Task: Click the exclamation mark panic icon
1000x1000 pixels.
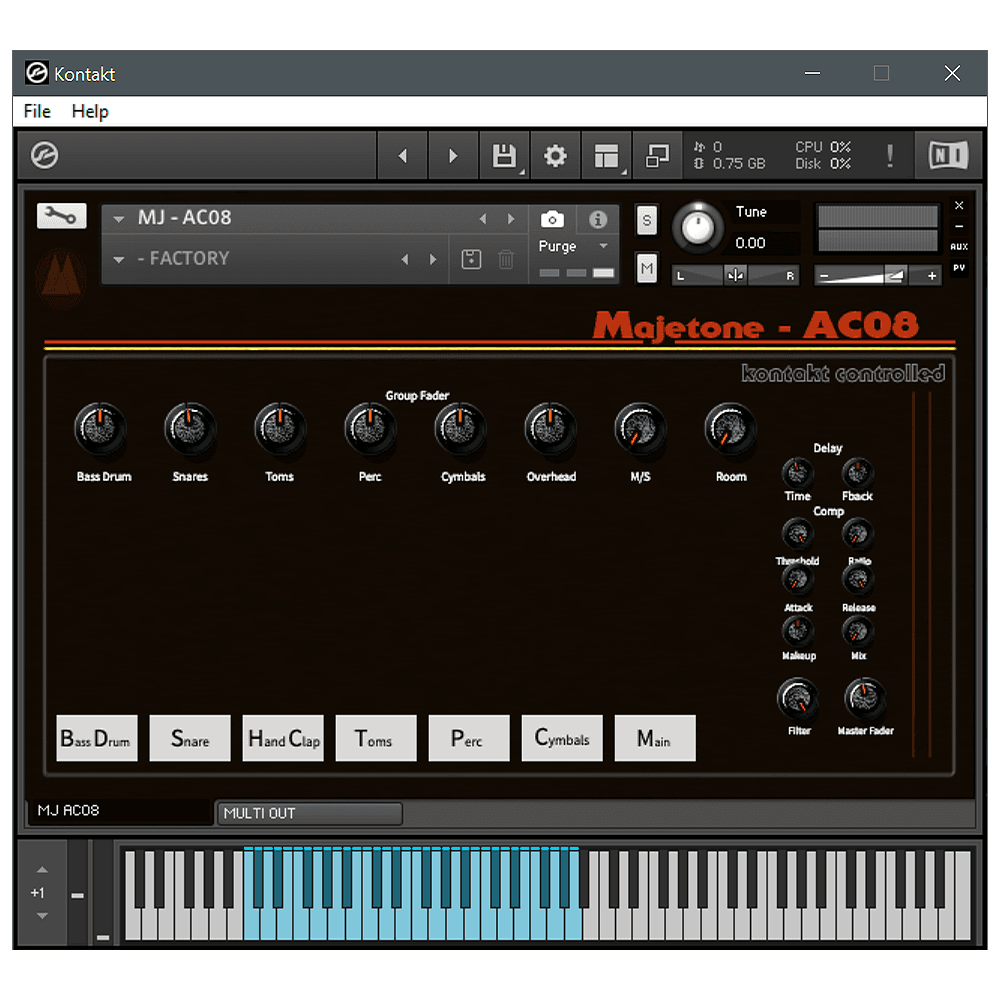Action: coord(889,156)
